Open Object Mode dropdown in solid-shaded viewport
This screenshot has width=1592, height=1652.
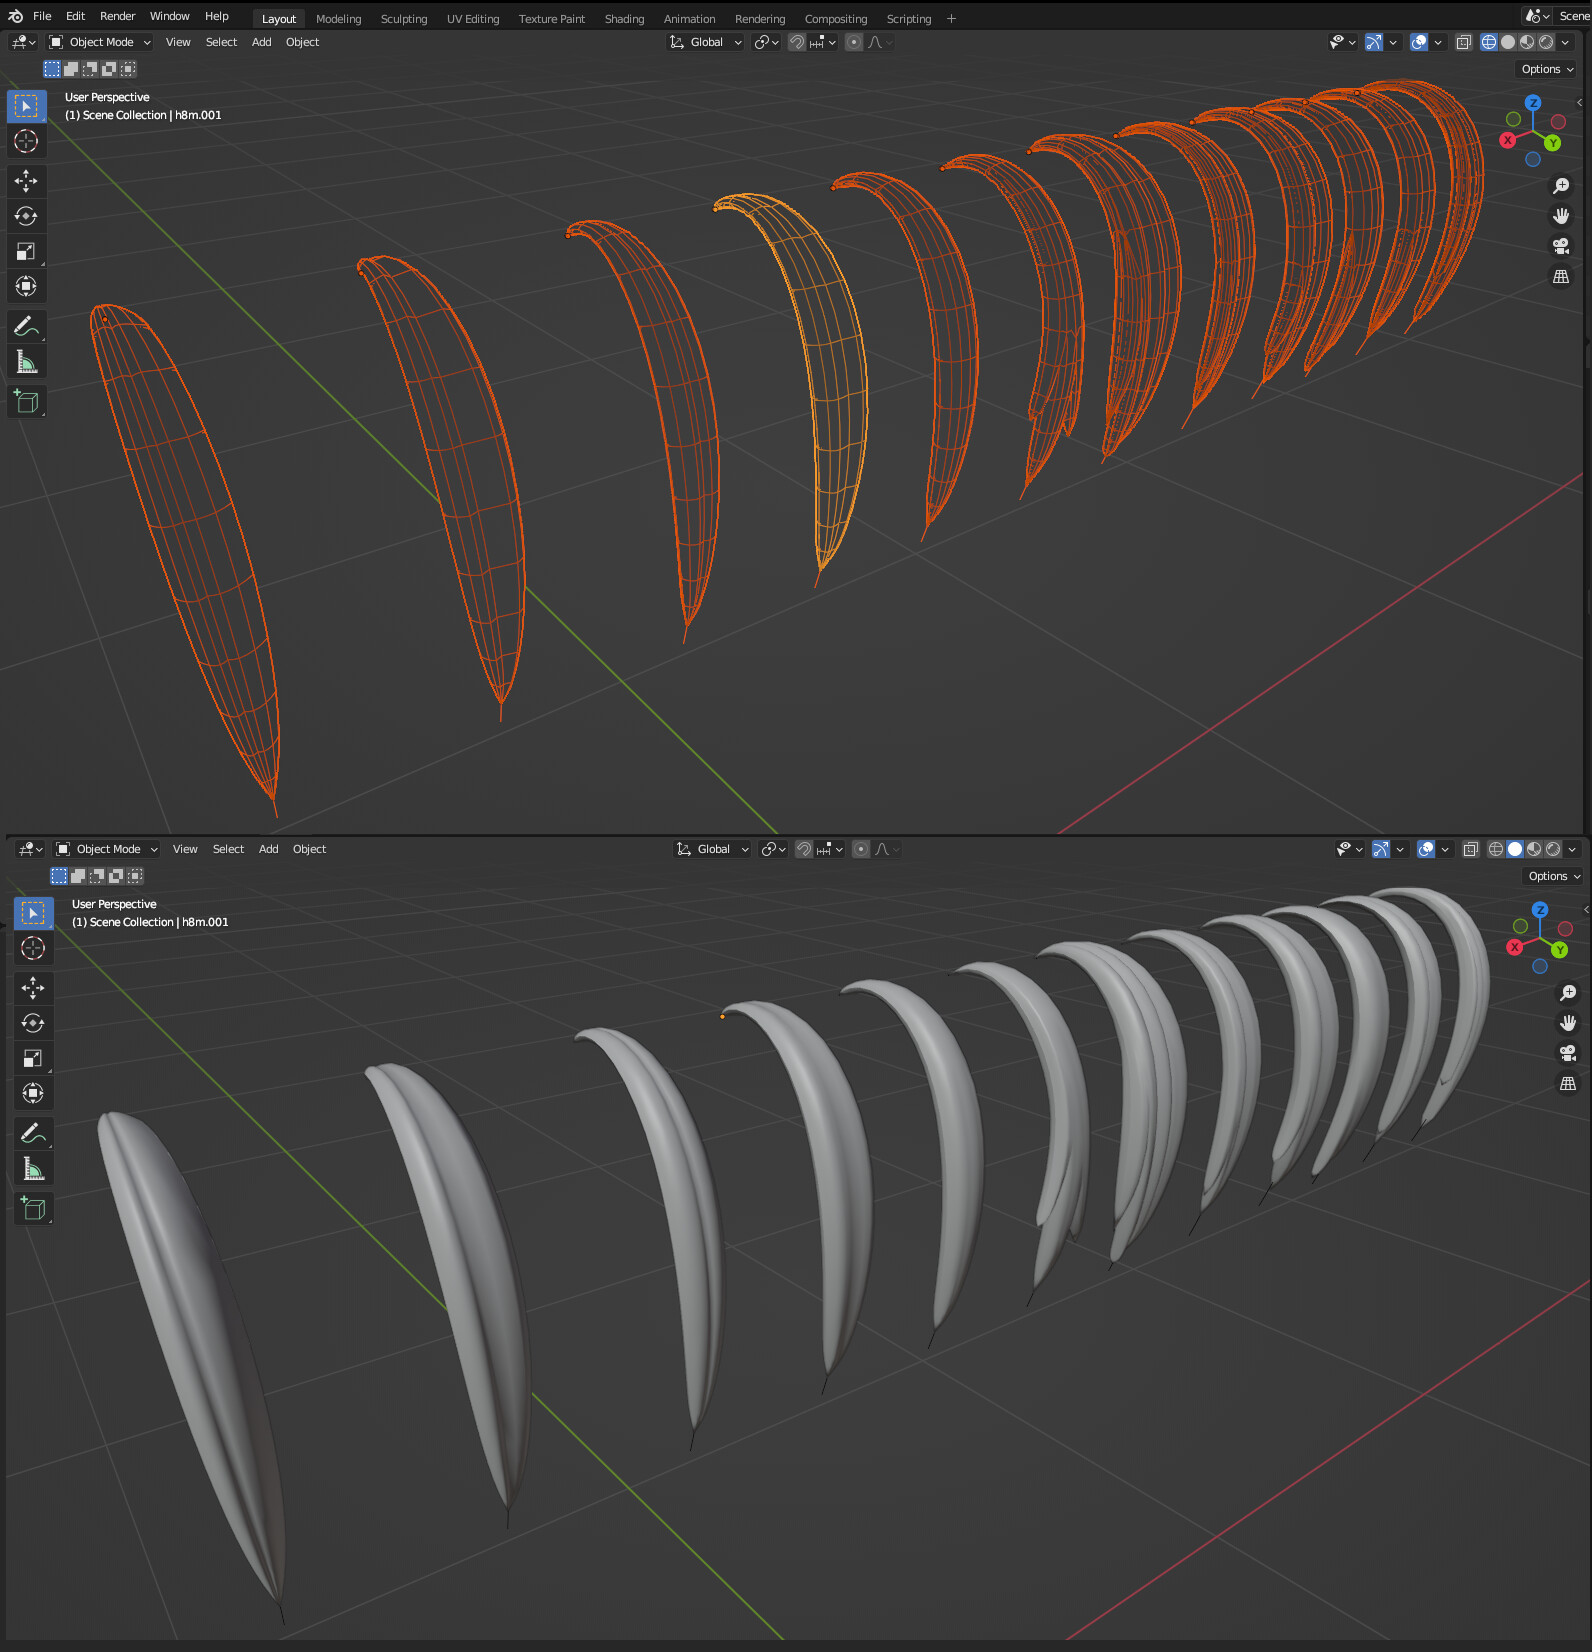107,849
